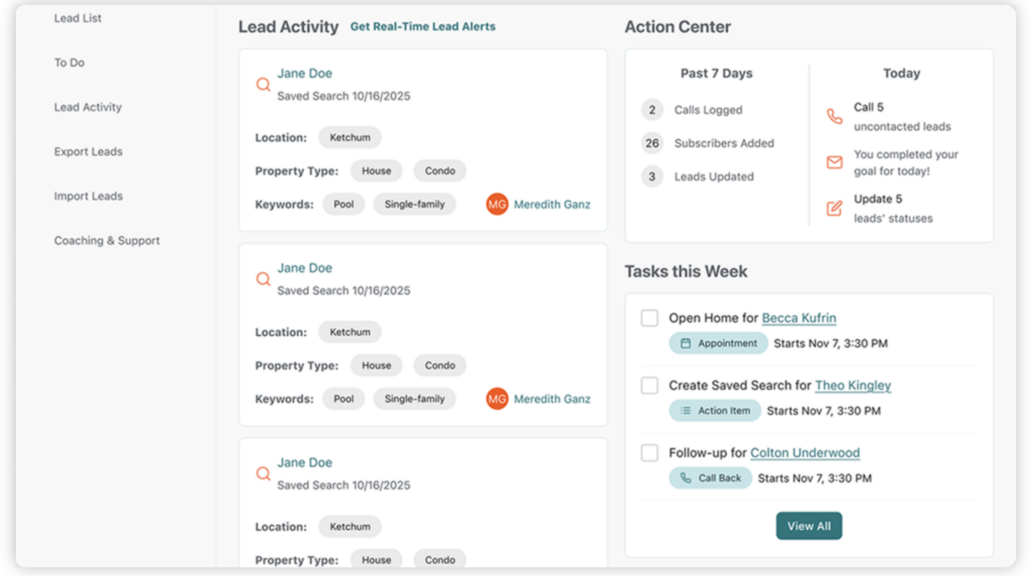Open Get Real-Time Lead Alerts link
Viewport: 1030px width, 576px height.
click(423, 26)
